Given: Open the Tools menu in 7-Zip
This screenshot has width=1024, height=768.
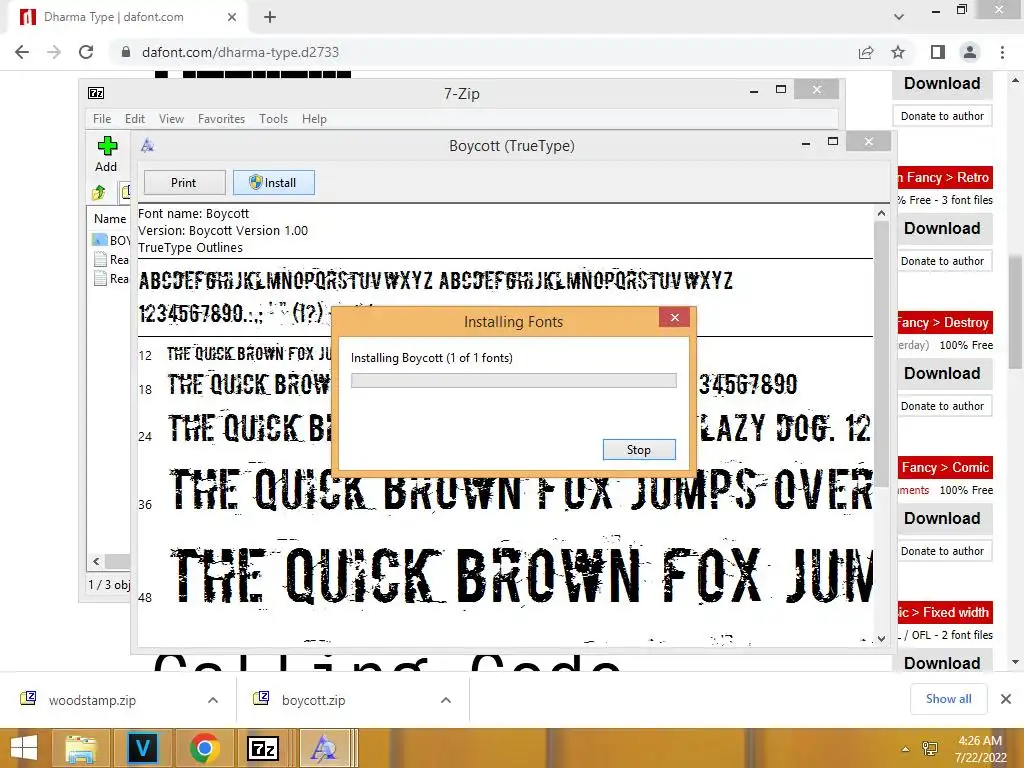Looking at the screenshot, I should pos(273,119).
